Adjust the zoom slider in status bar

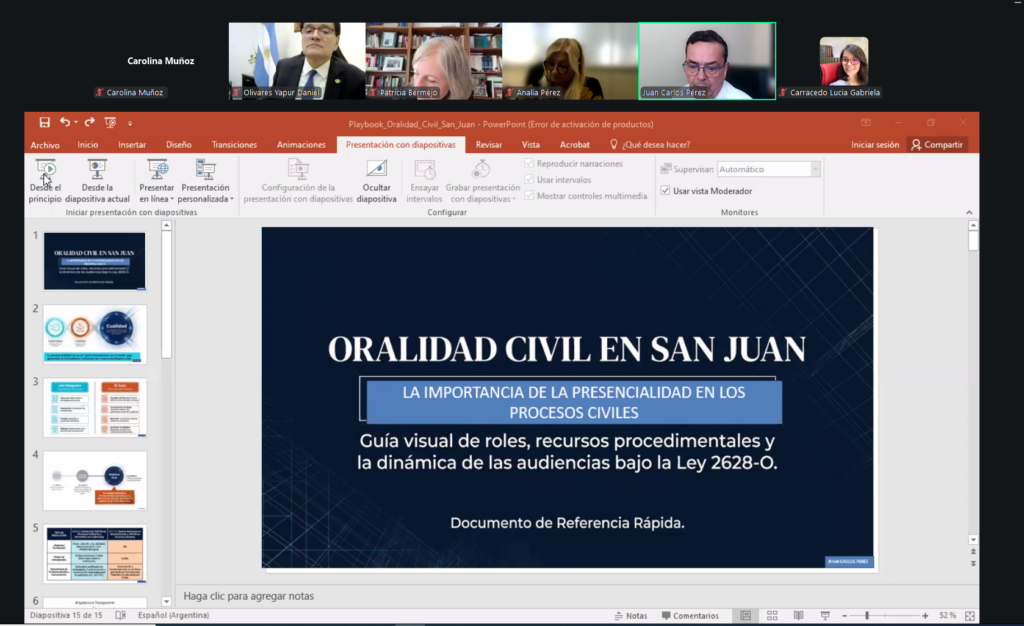(x=867, y=616)
